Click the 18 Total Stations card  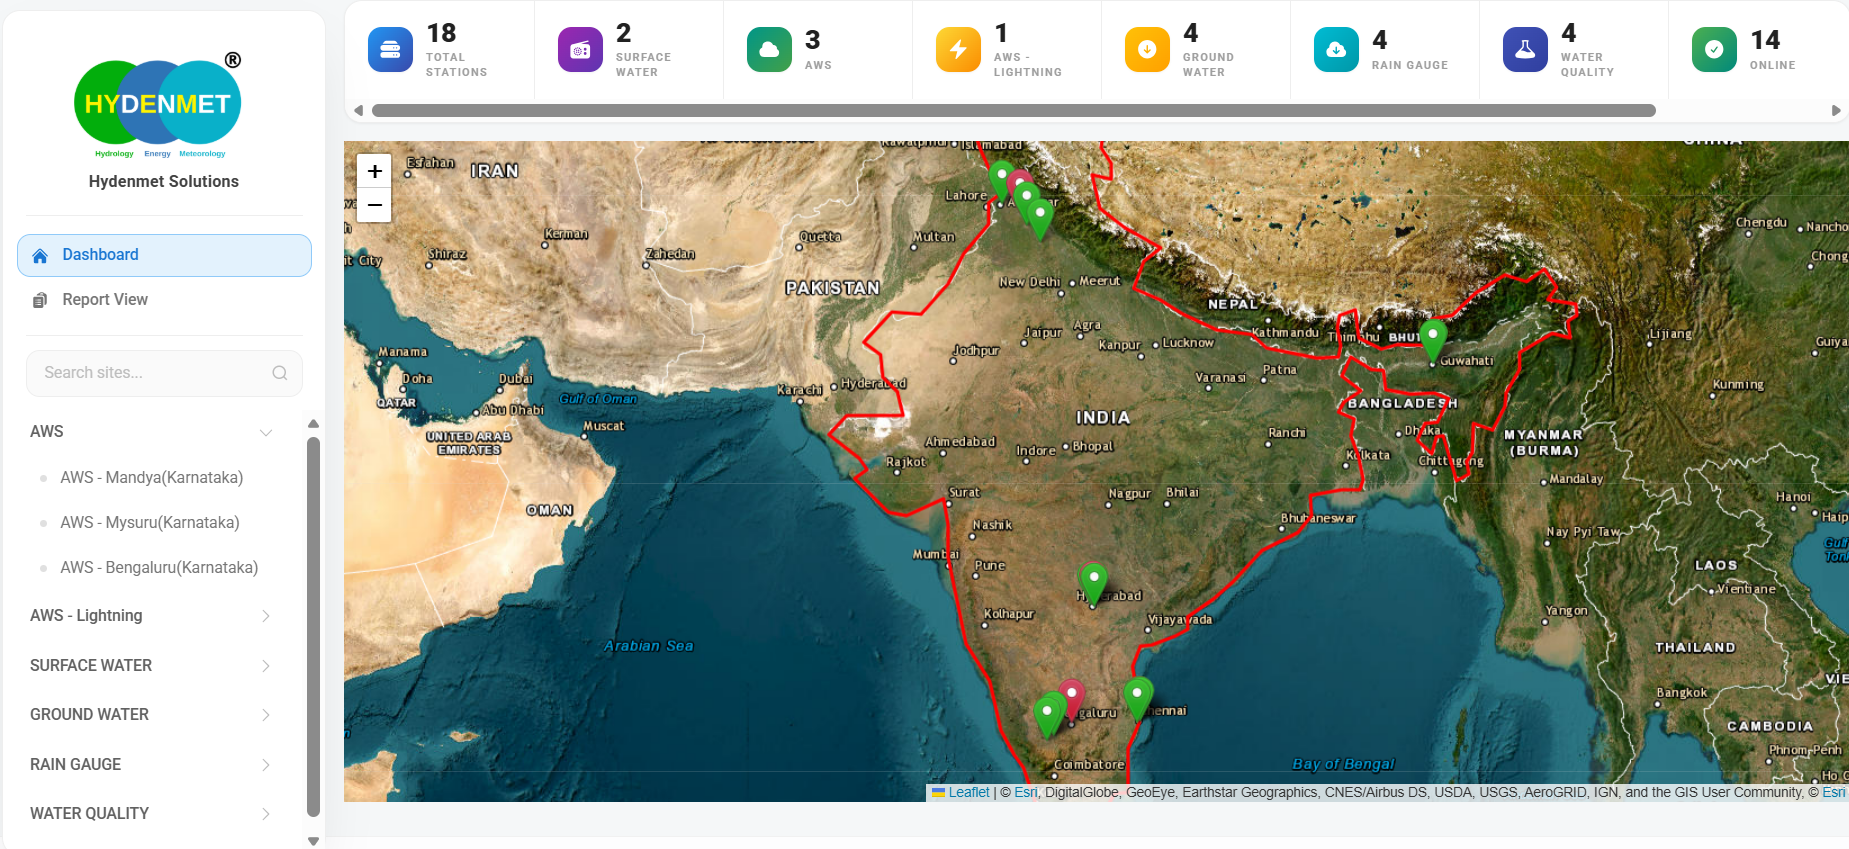[440, 50]
